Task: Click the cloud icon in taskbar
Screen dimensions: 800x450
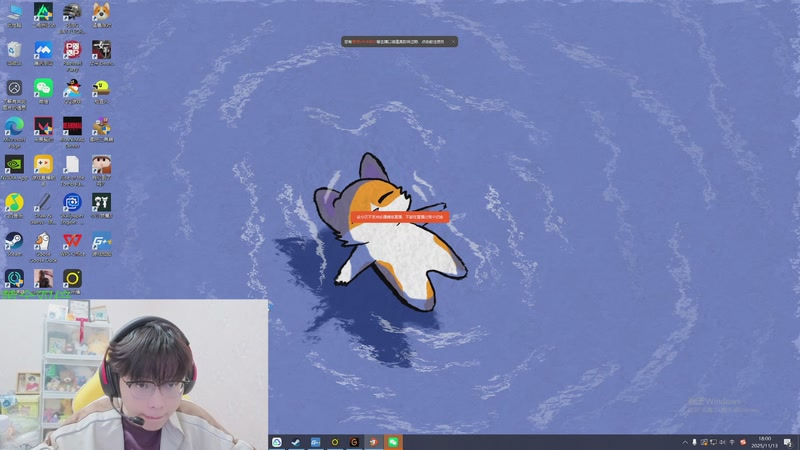Action: tap(277, 442)
